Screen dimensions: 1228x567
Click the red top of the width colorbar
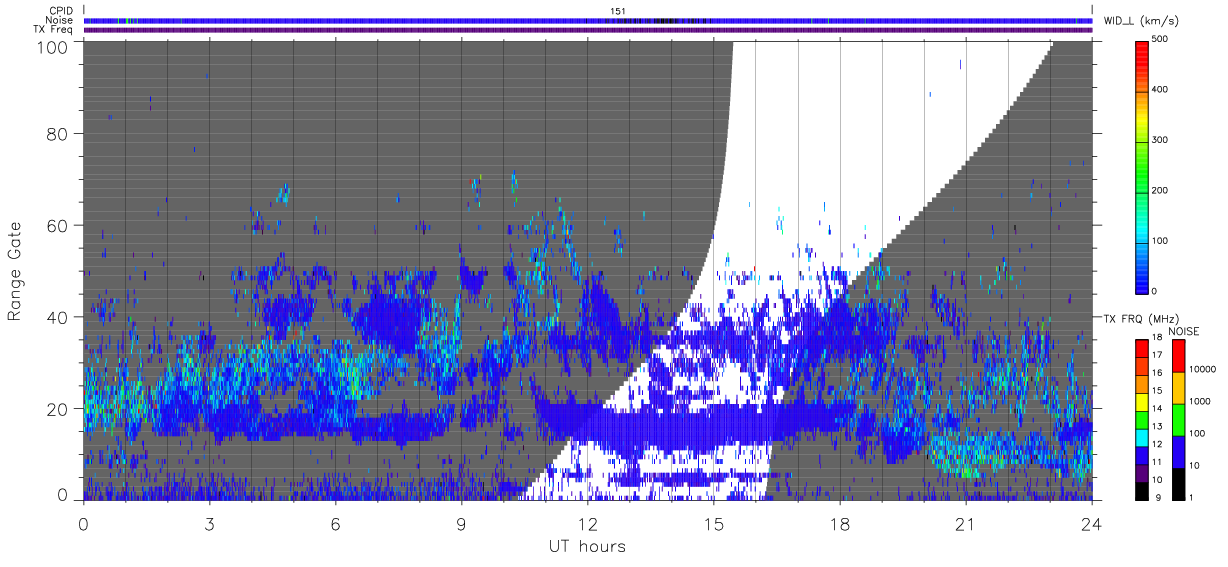[x=1141, y=52]
